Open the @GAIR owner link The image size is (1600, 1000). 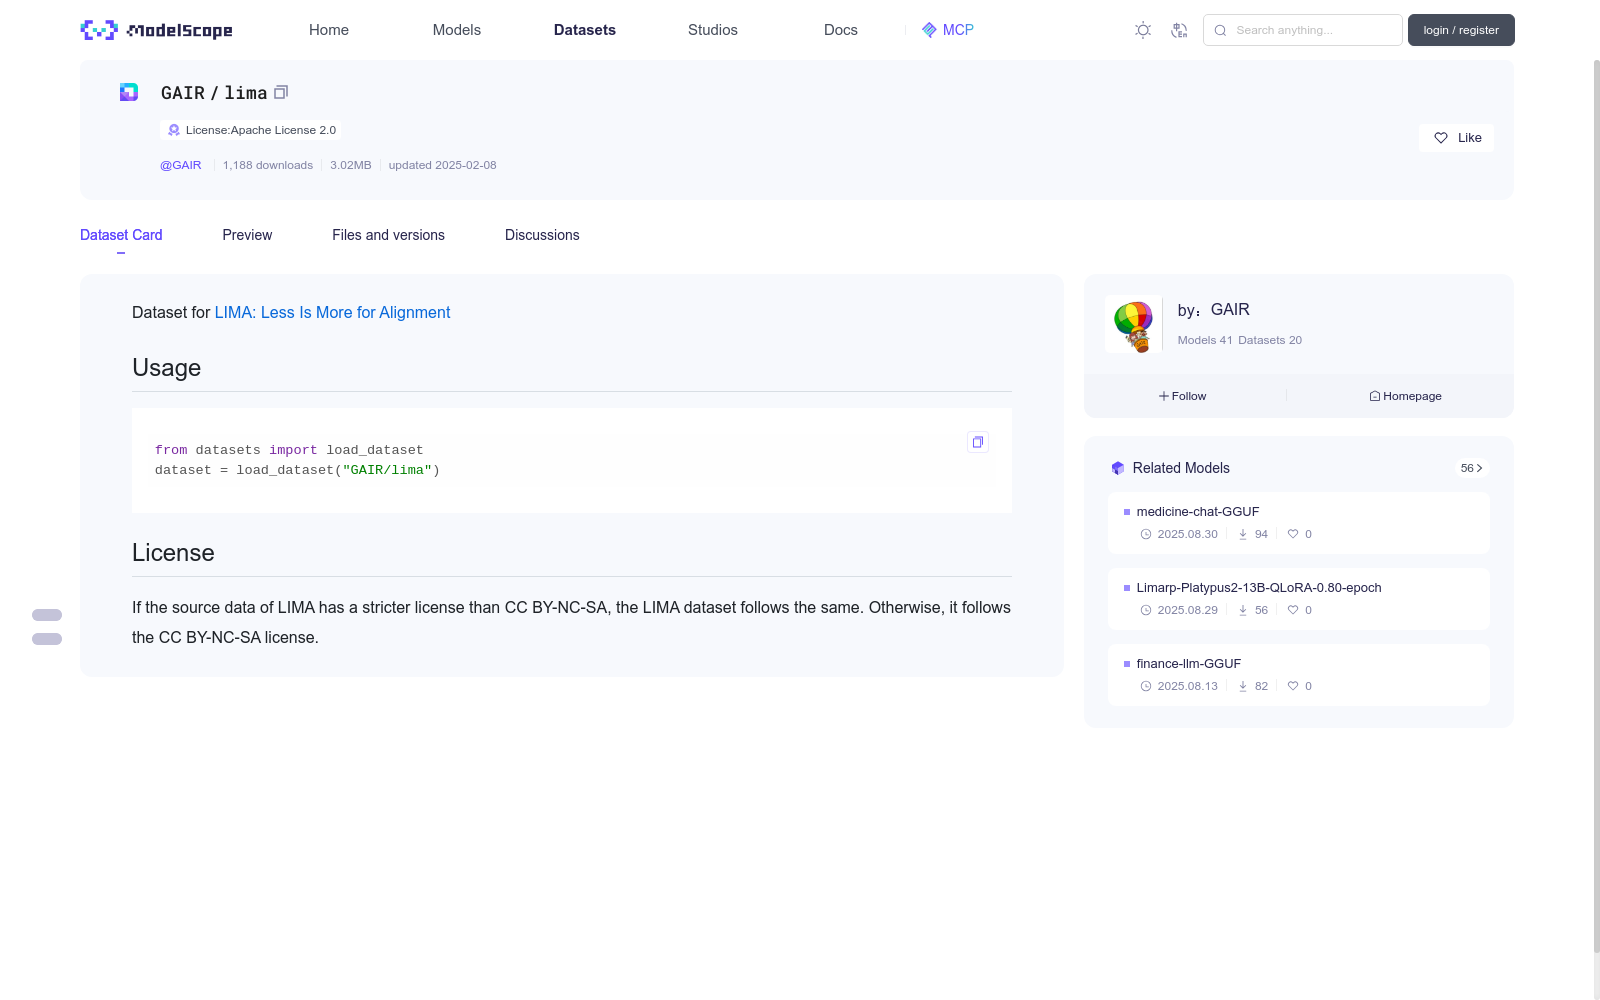point(181,165)
